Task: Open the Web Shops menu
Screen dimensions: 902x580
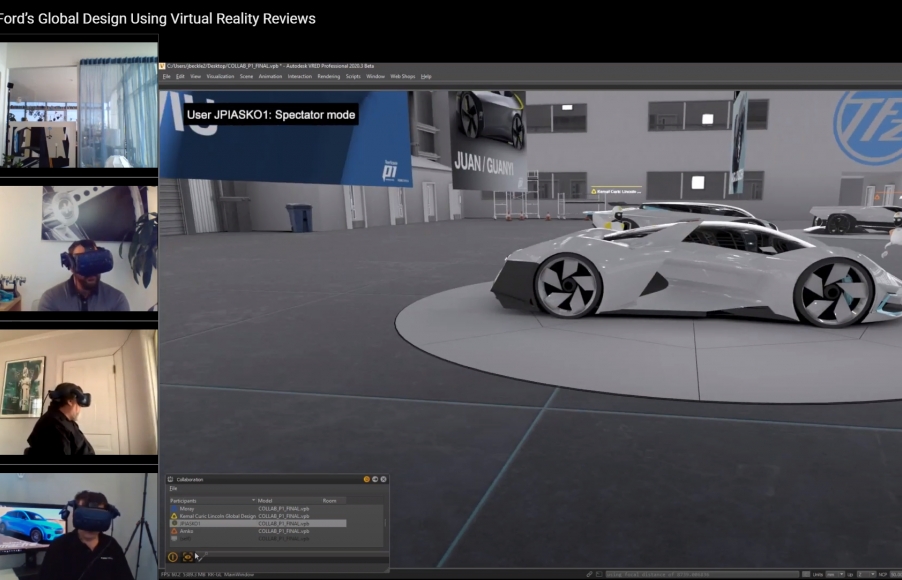Action: click(403, 77)
